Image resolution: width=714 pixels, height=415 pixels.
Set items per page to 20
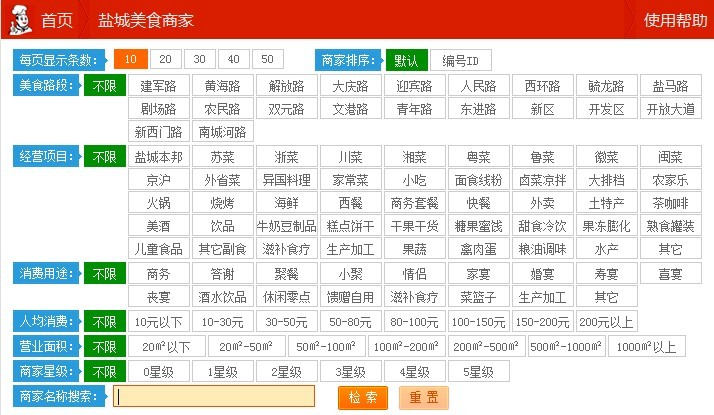pyautogui.click(x=165, y=60)
